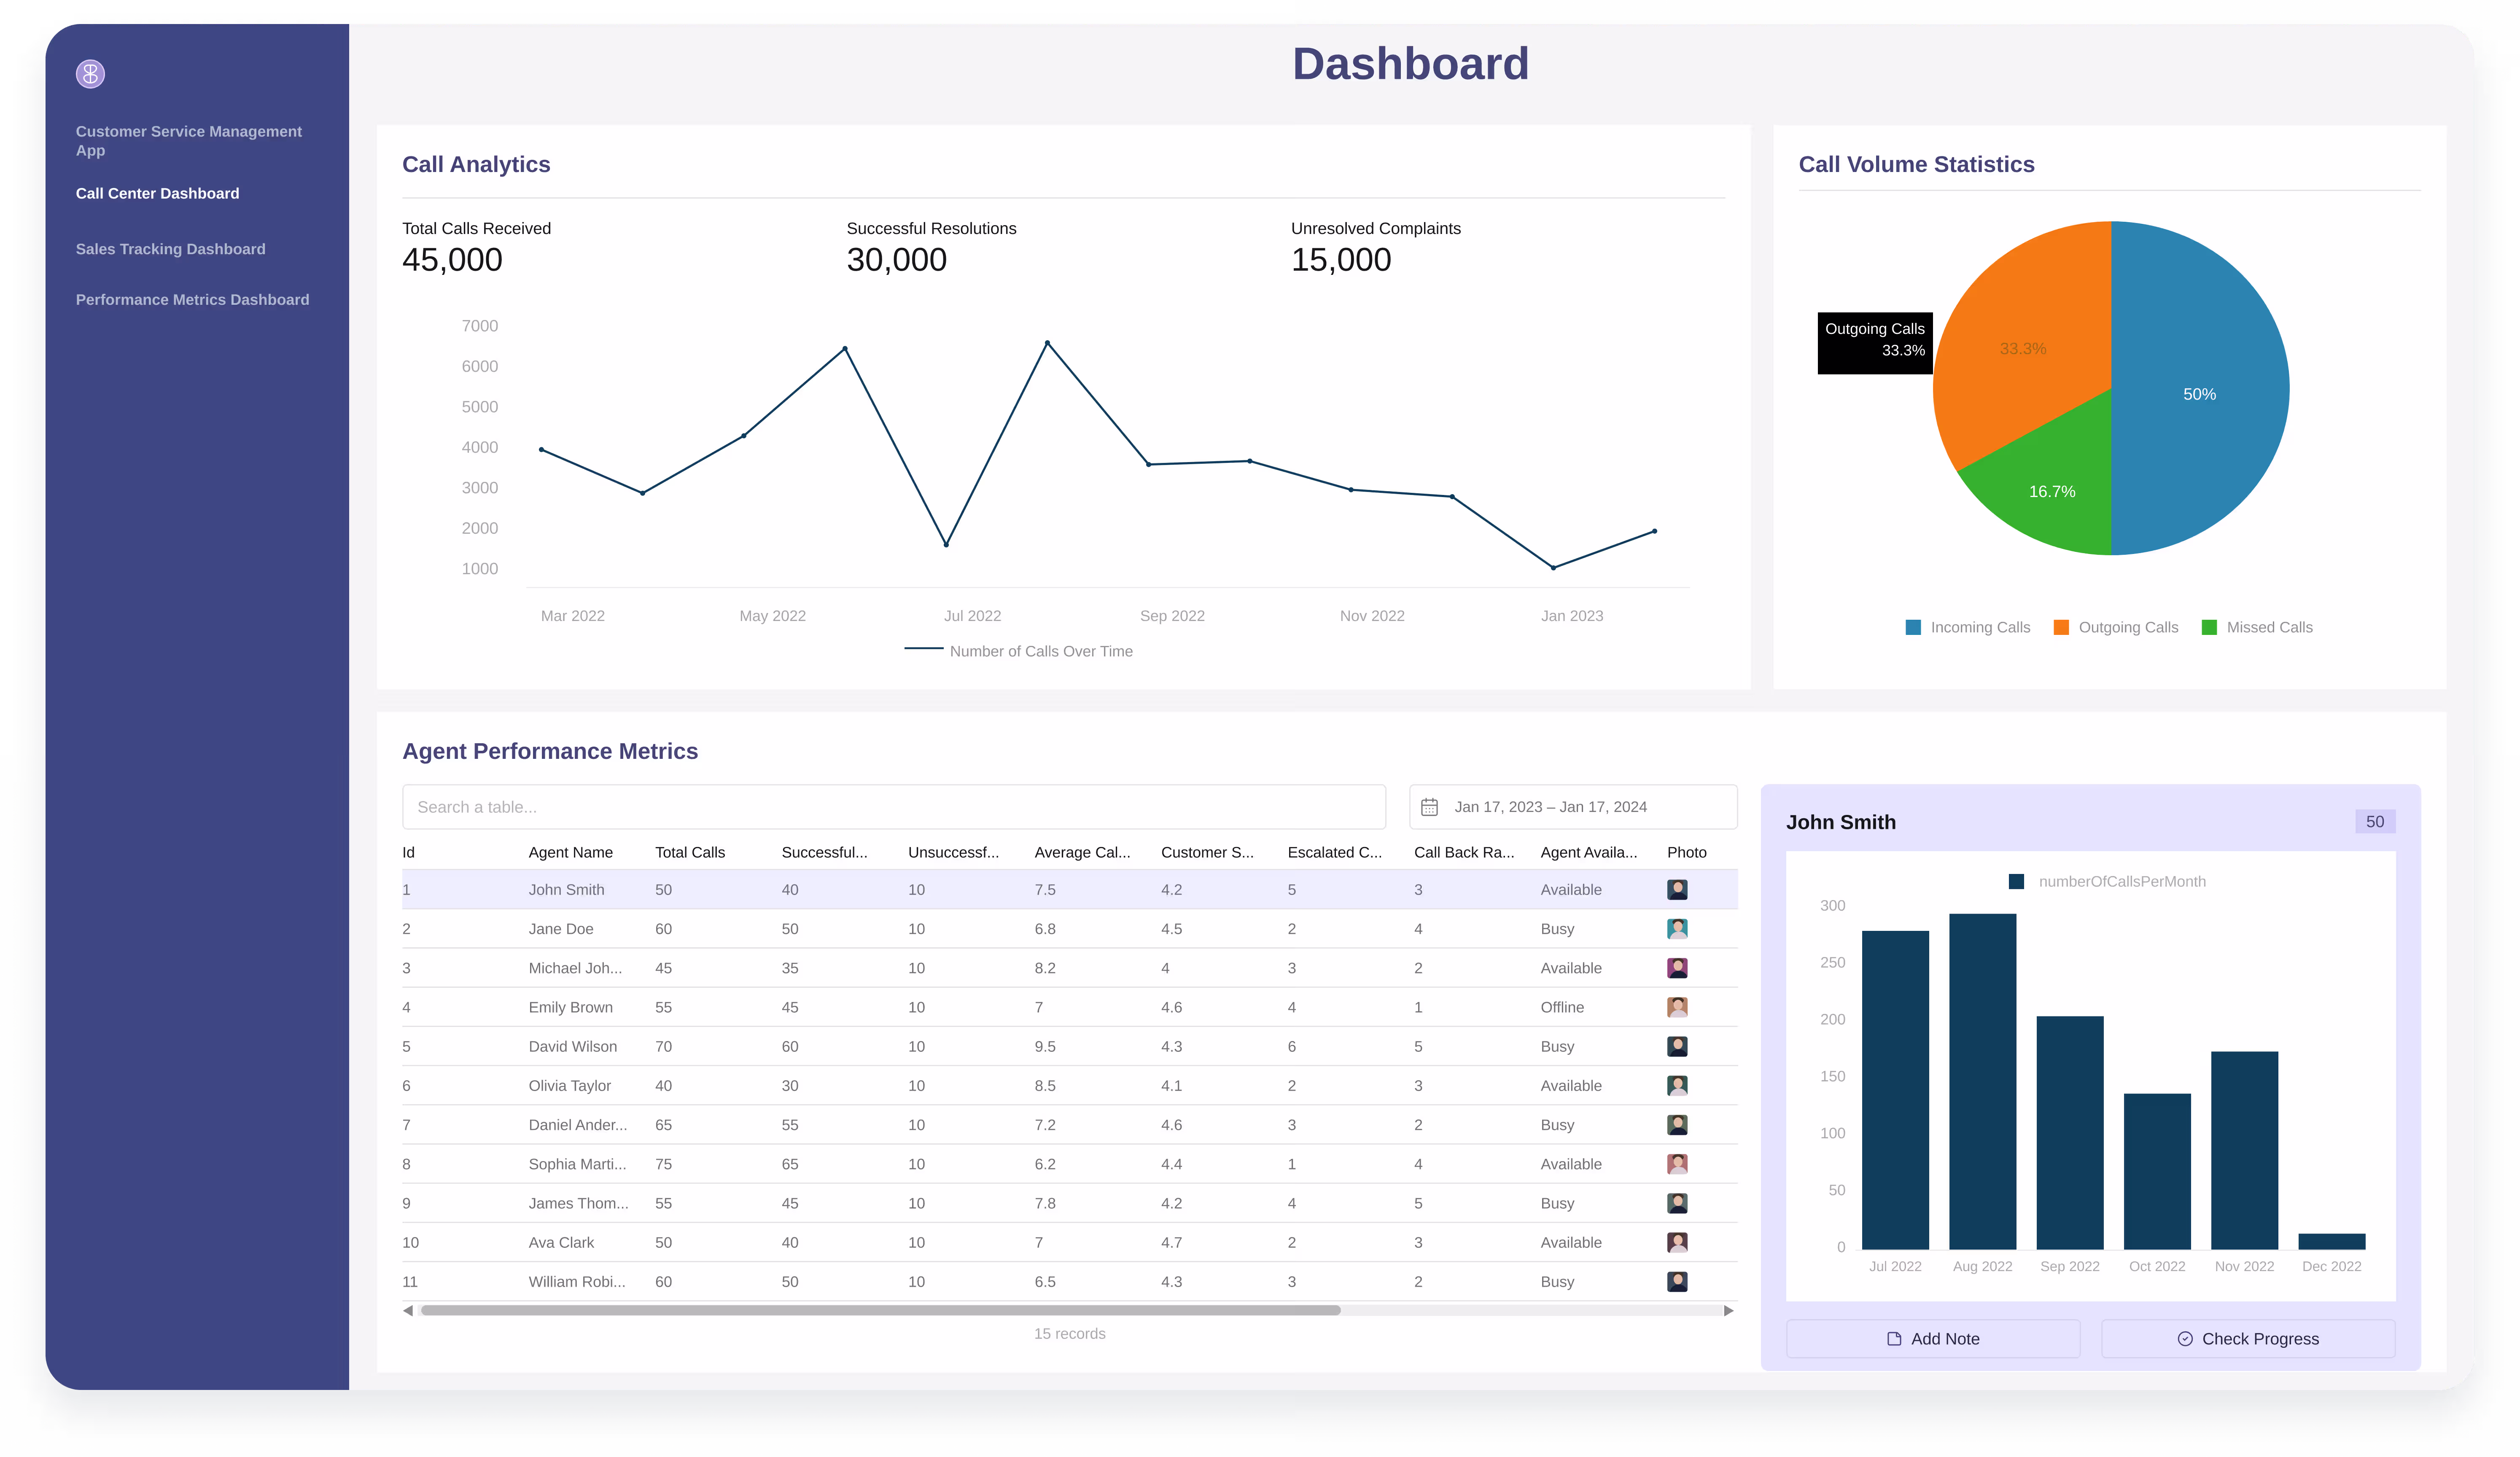Sort by Total Calls column header
Screen dimensions: 2520x1457
(689, 852)
